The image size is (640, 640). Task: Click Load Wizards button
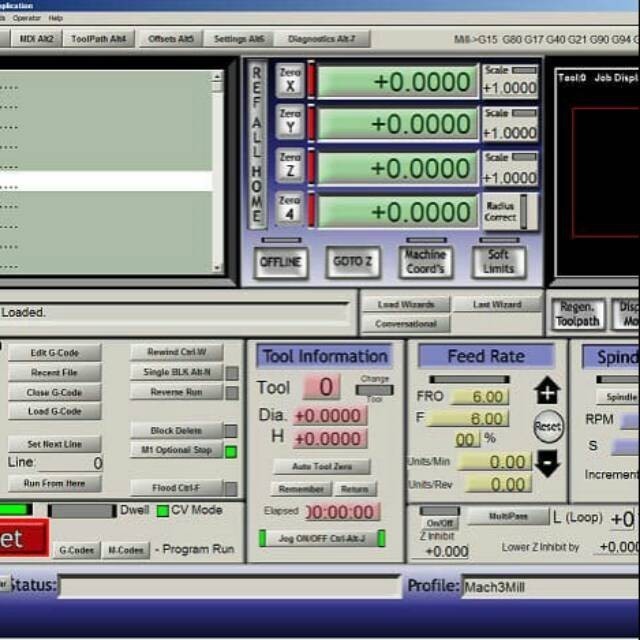pos(406,304)
